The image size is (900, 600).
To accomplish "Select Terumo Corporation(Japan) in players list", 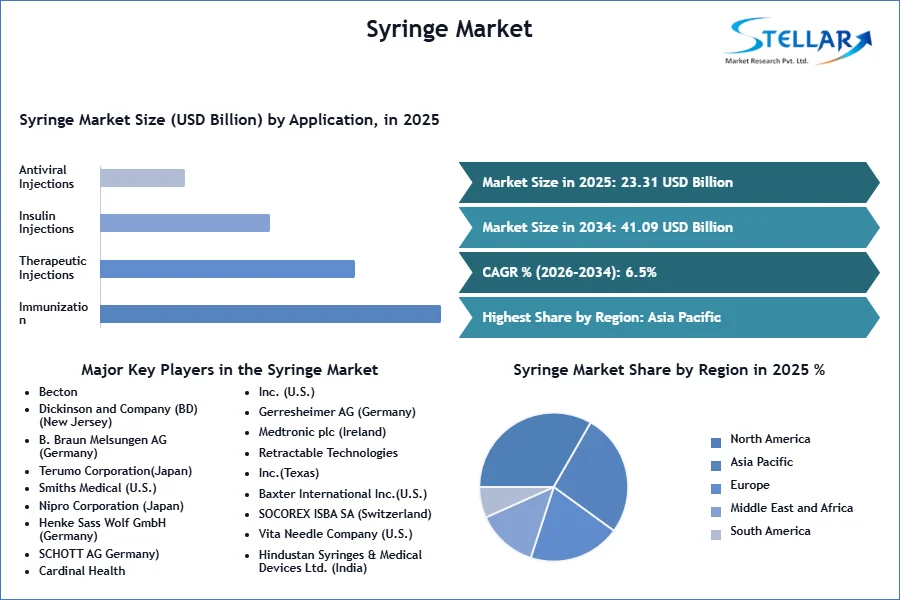I will tap(115, 471).
